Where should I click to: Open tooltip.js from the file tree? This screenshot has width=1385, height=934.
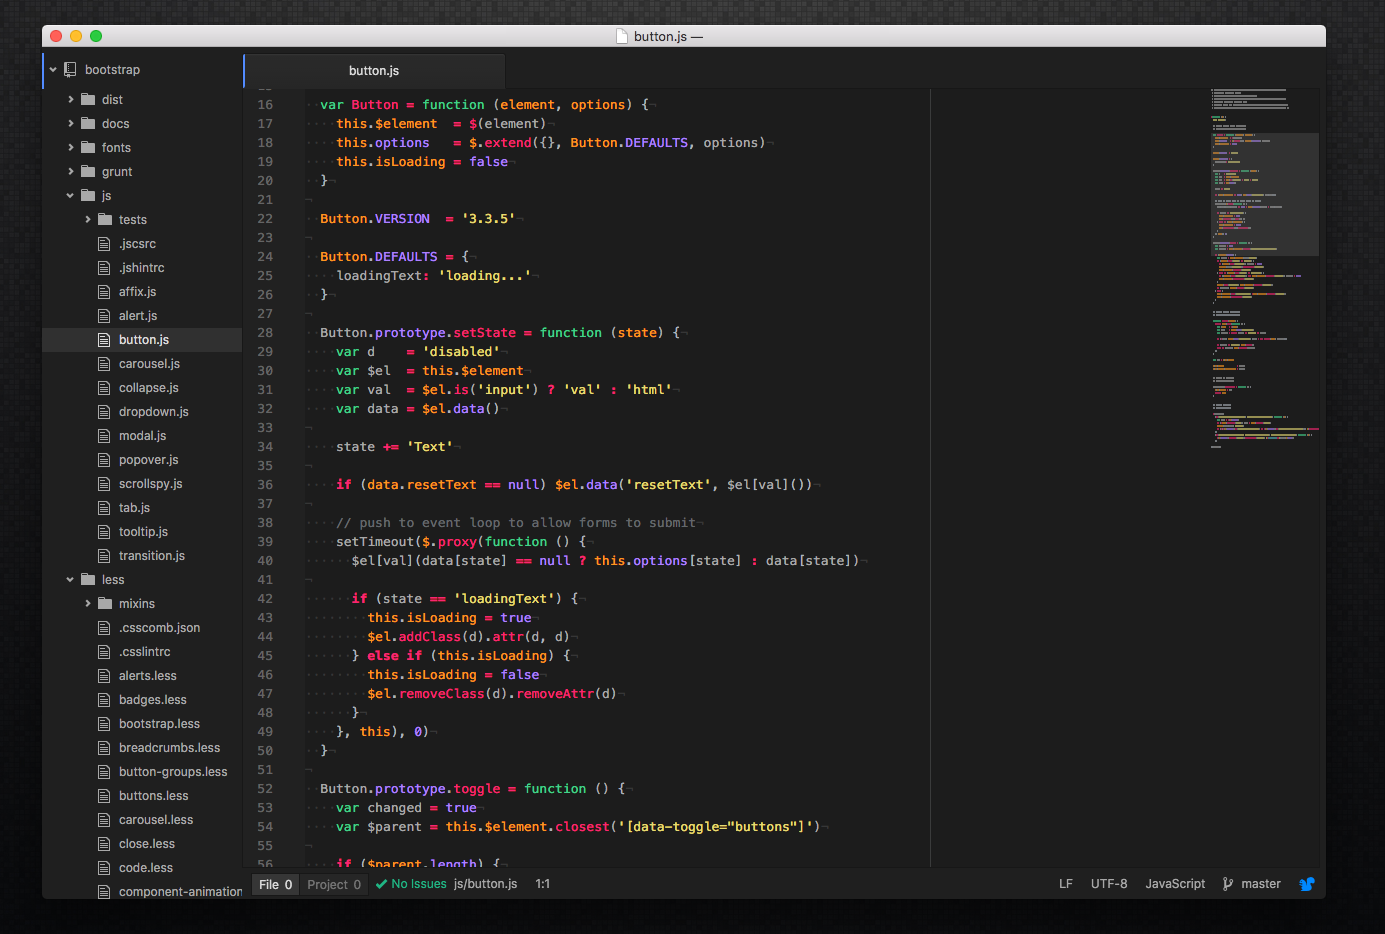pyautogui.click(x=143, y=532)
